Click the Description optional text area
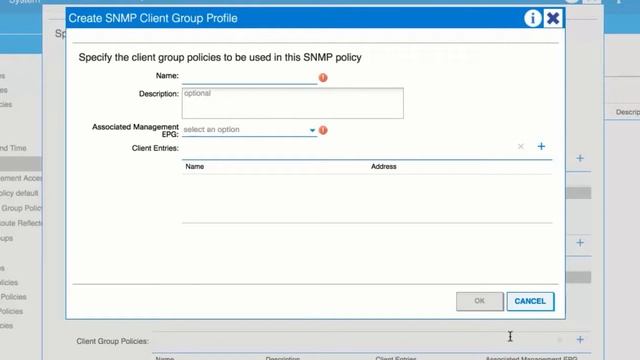The height and width of the screenshot is (360, 640). pos(293,103)
